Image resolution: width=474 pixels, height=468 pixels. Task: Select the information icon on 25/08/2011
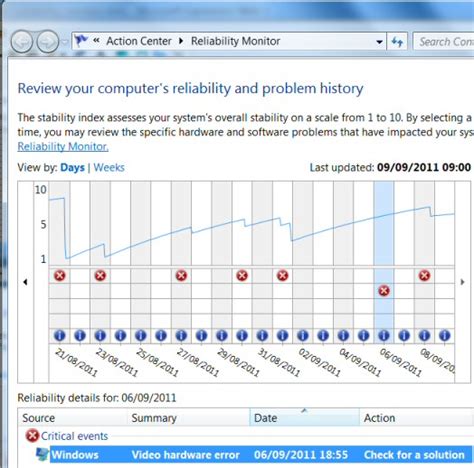(x=141, y=335)
